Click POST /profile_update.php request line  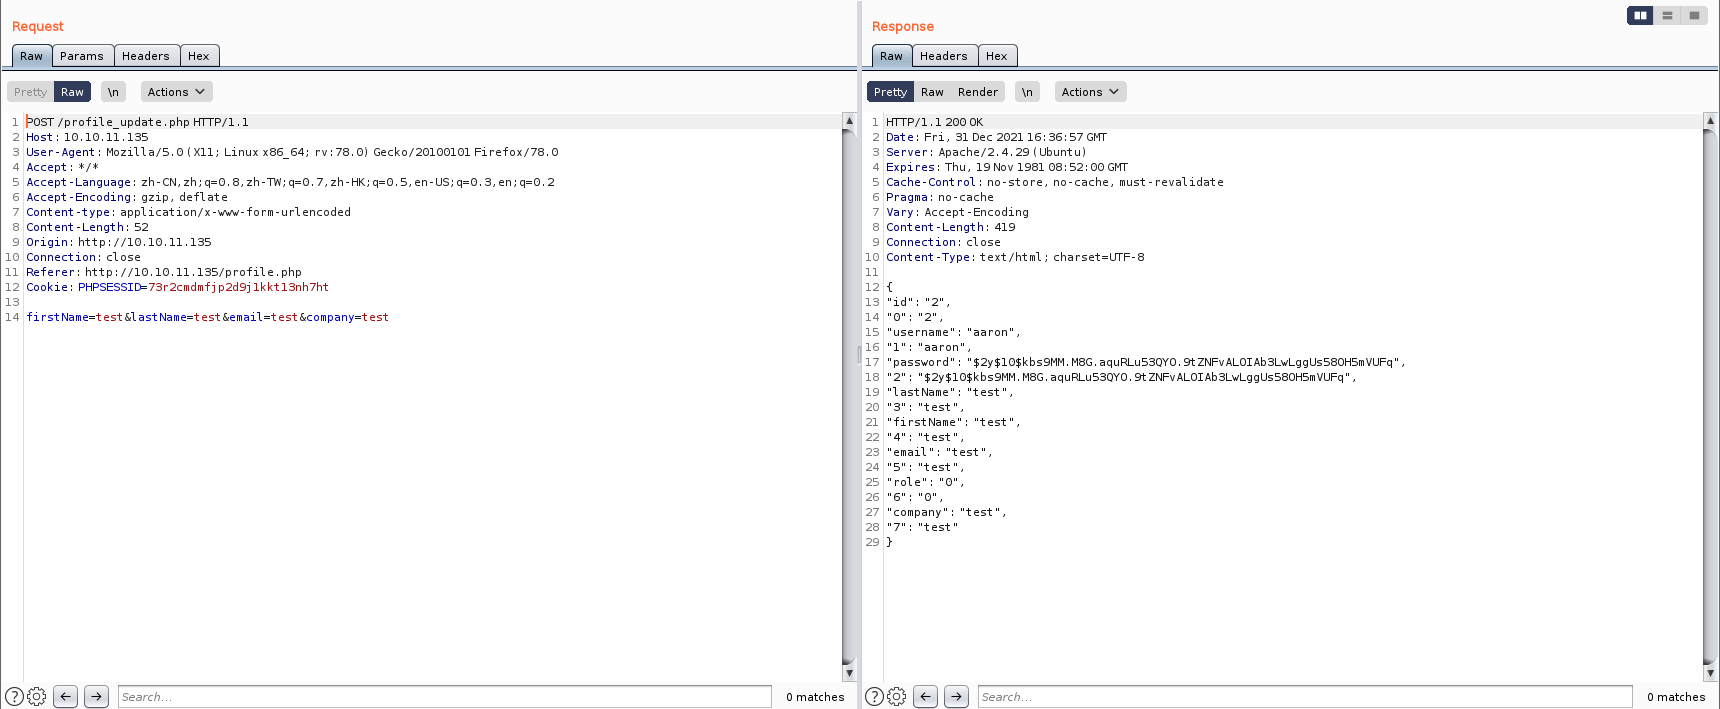pos(138,122)
